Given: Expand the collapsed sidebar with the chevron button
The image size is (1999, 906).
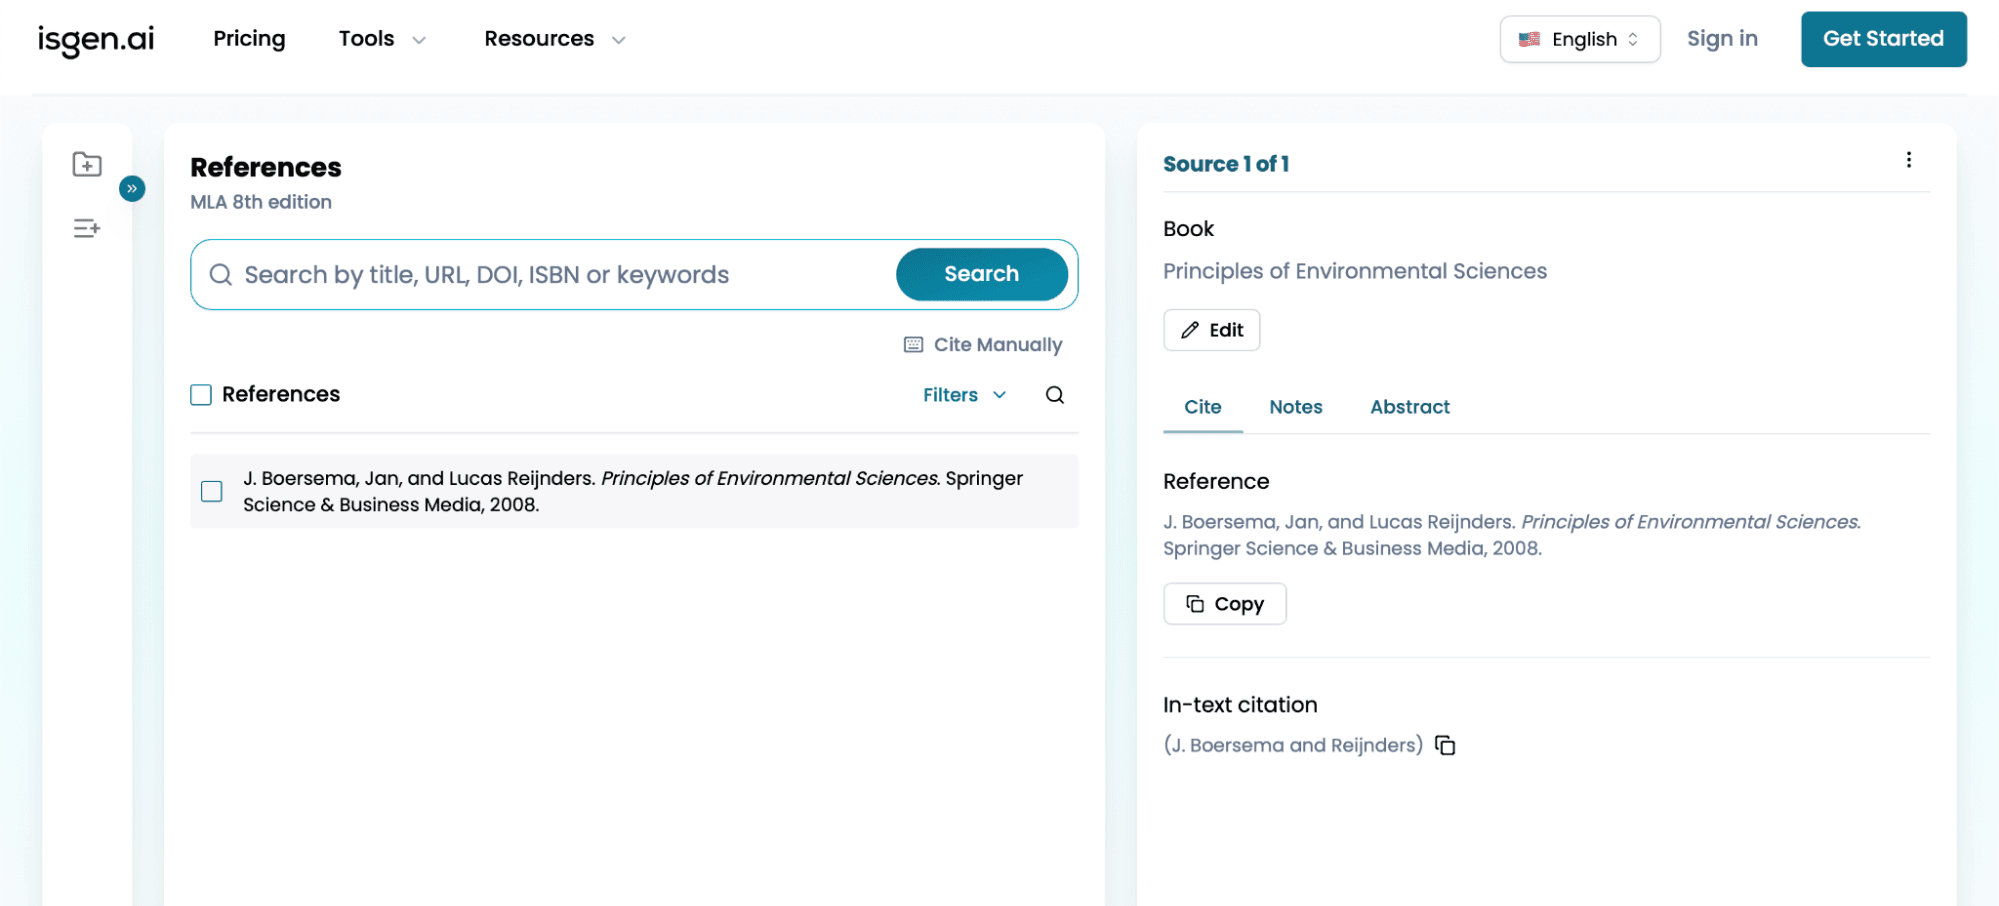Looking at the screenshot, I should (131, 188).
